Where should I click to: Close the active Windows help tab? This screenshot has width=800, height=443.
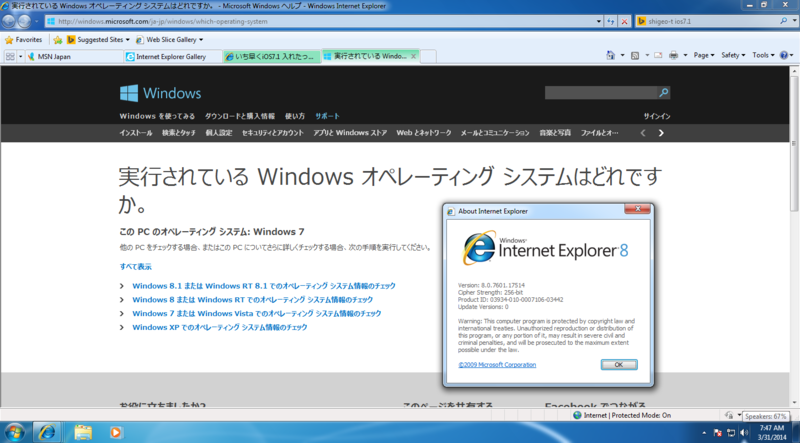pyautogui.click(x=413, y=56)
